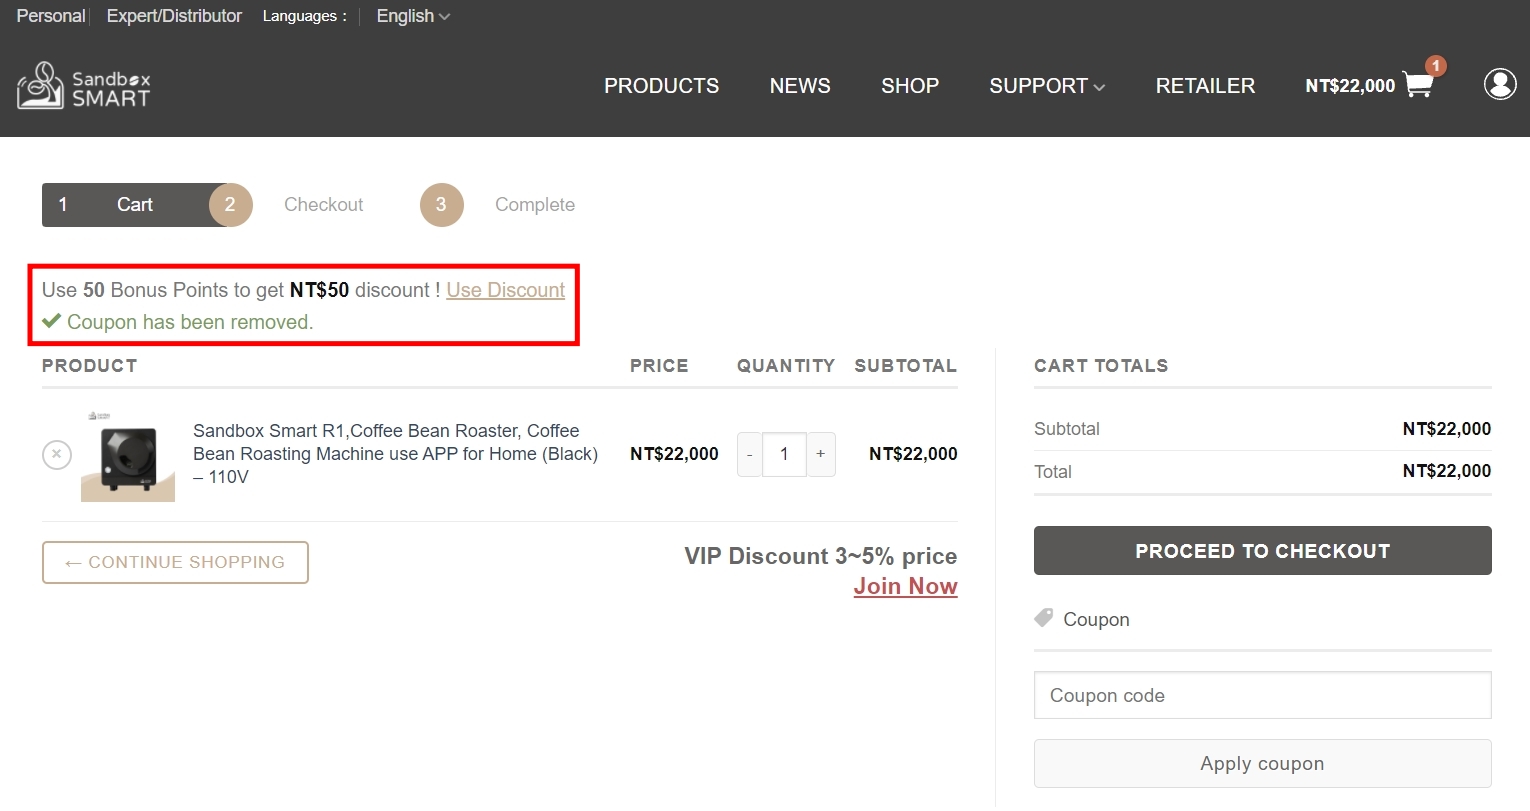
Task: Click the coupon tag icon
Action: (1044, 618)
